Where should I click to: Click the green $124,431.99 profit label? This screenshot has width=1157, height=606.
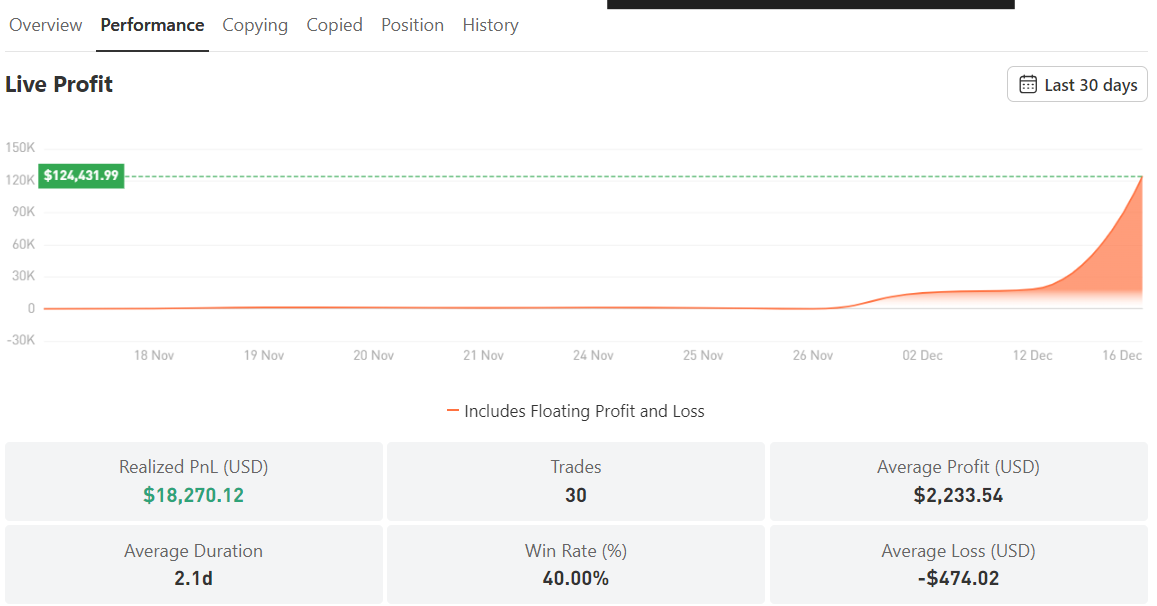click(81, 176)
